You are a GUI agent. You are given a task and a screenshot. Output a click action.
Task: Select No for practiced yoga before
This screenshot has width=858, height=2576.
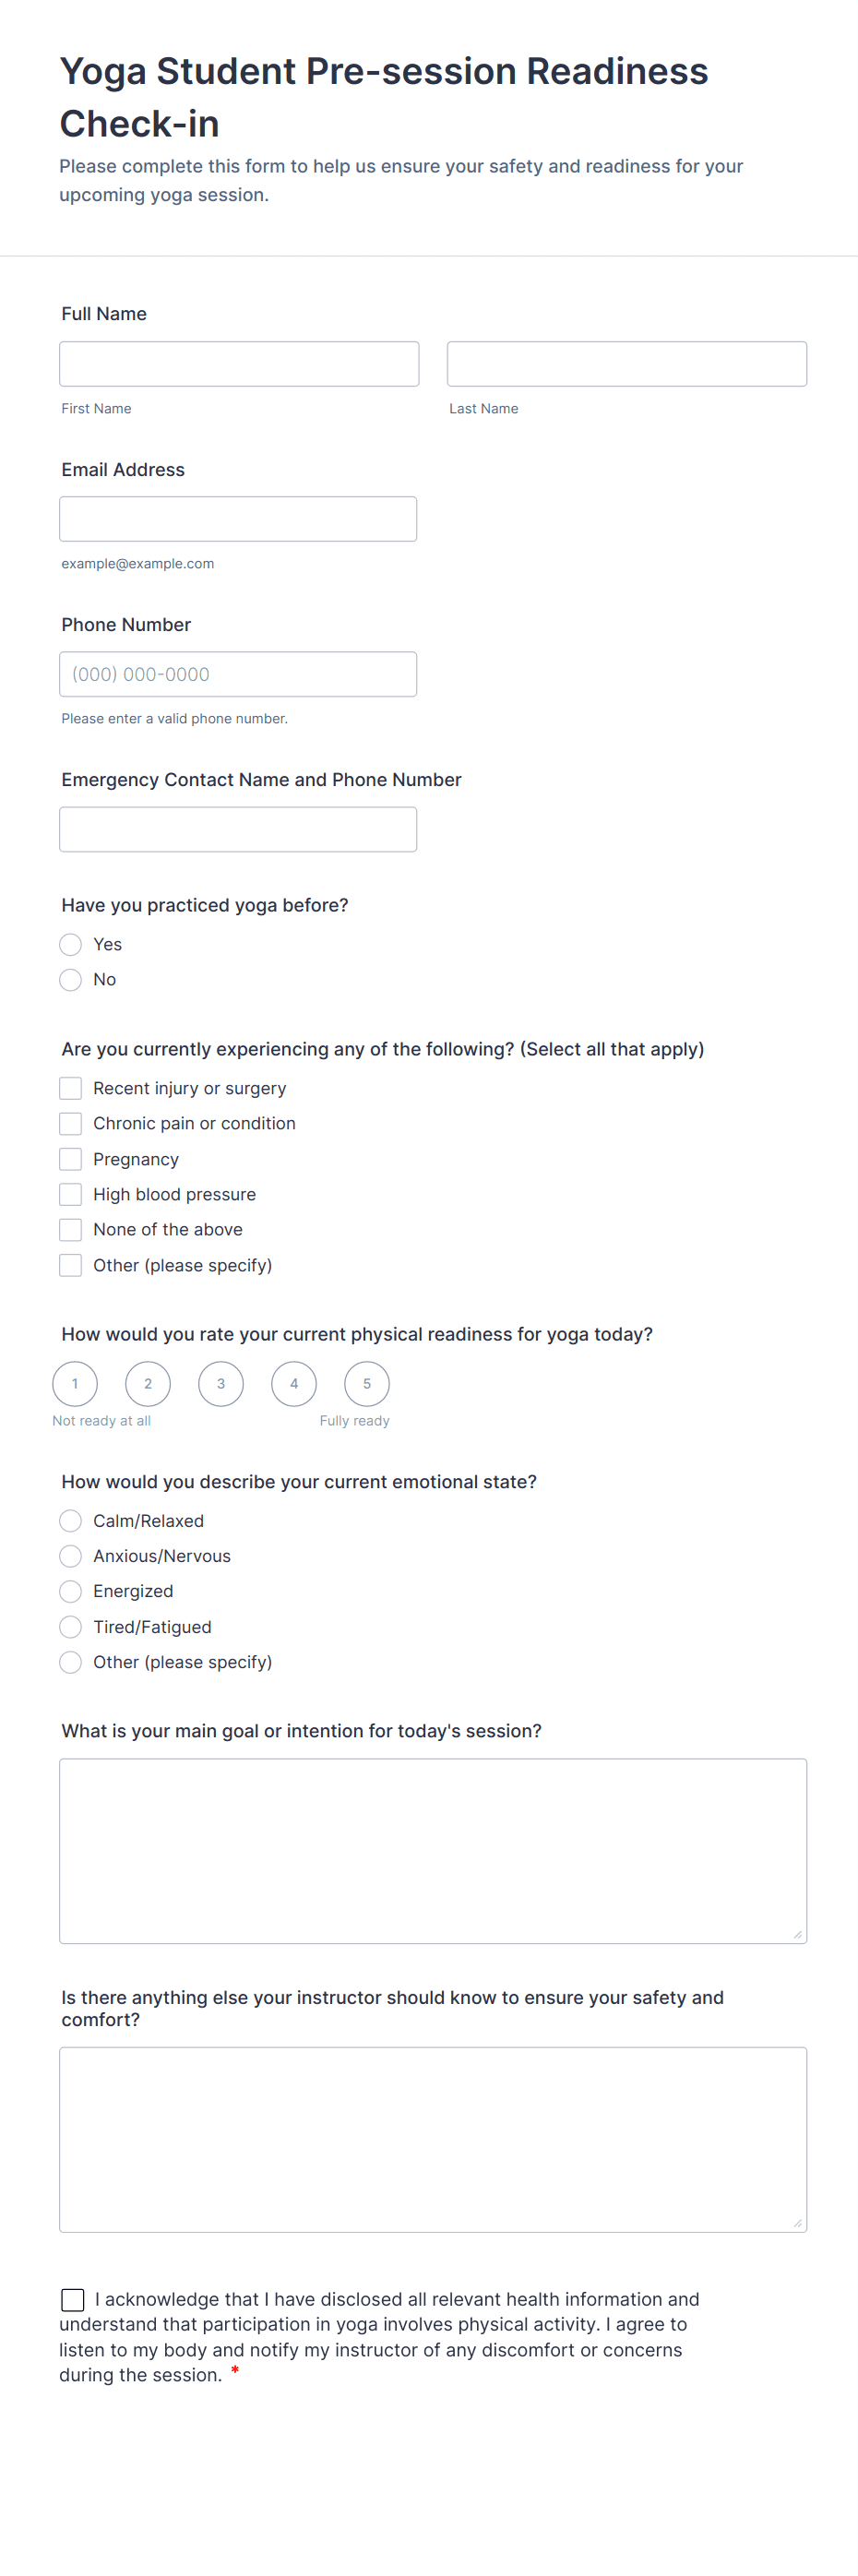point(70,979)
